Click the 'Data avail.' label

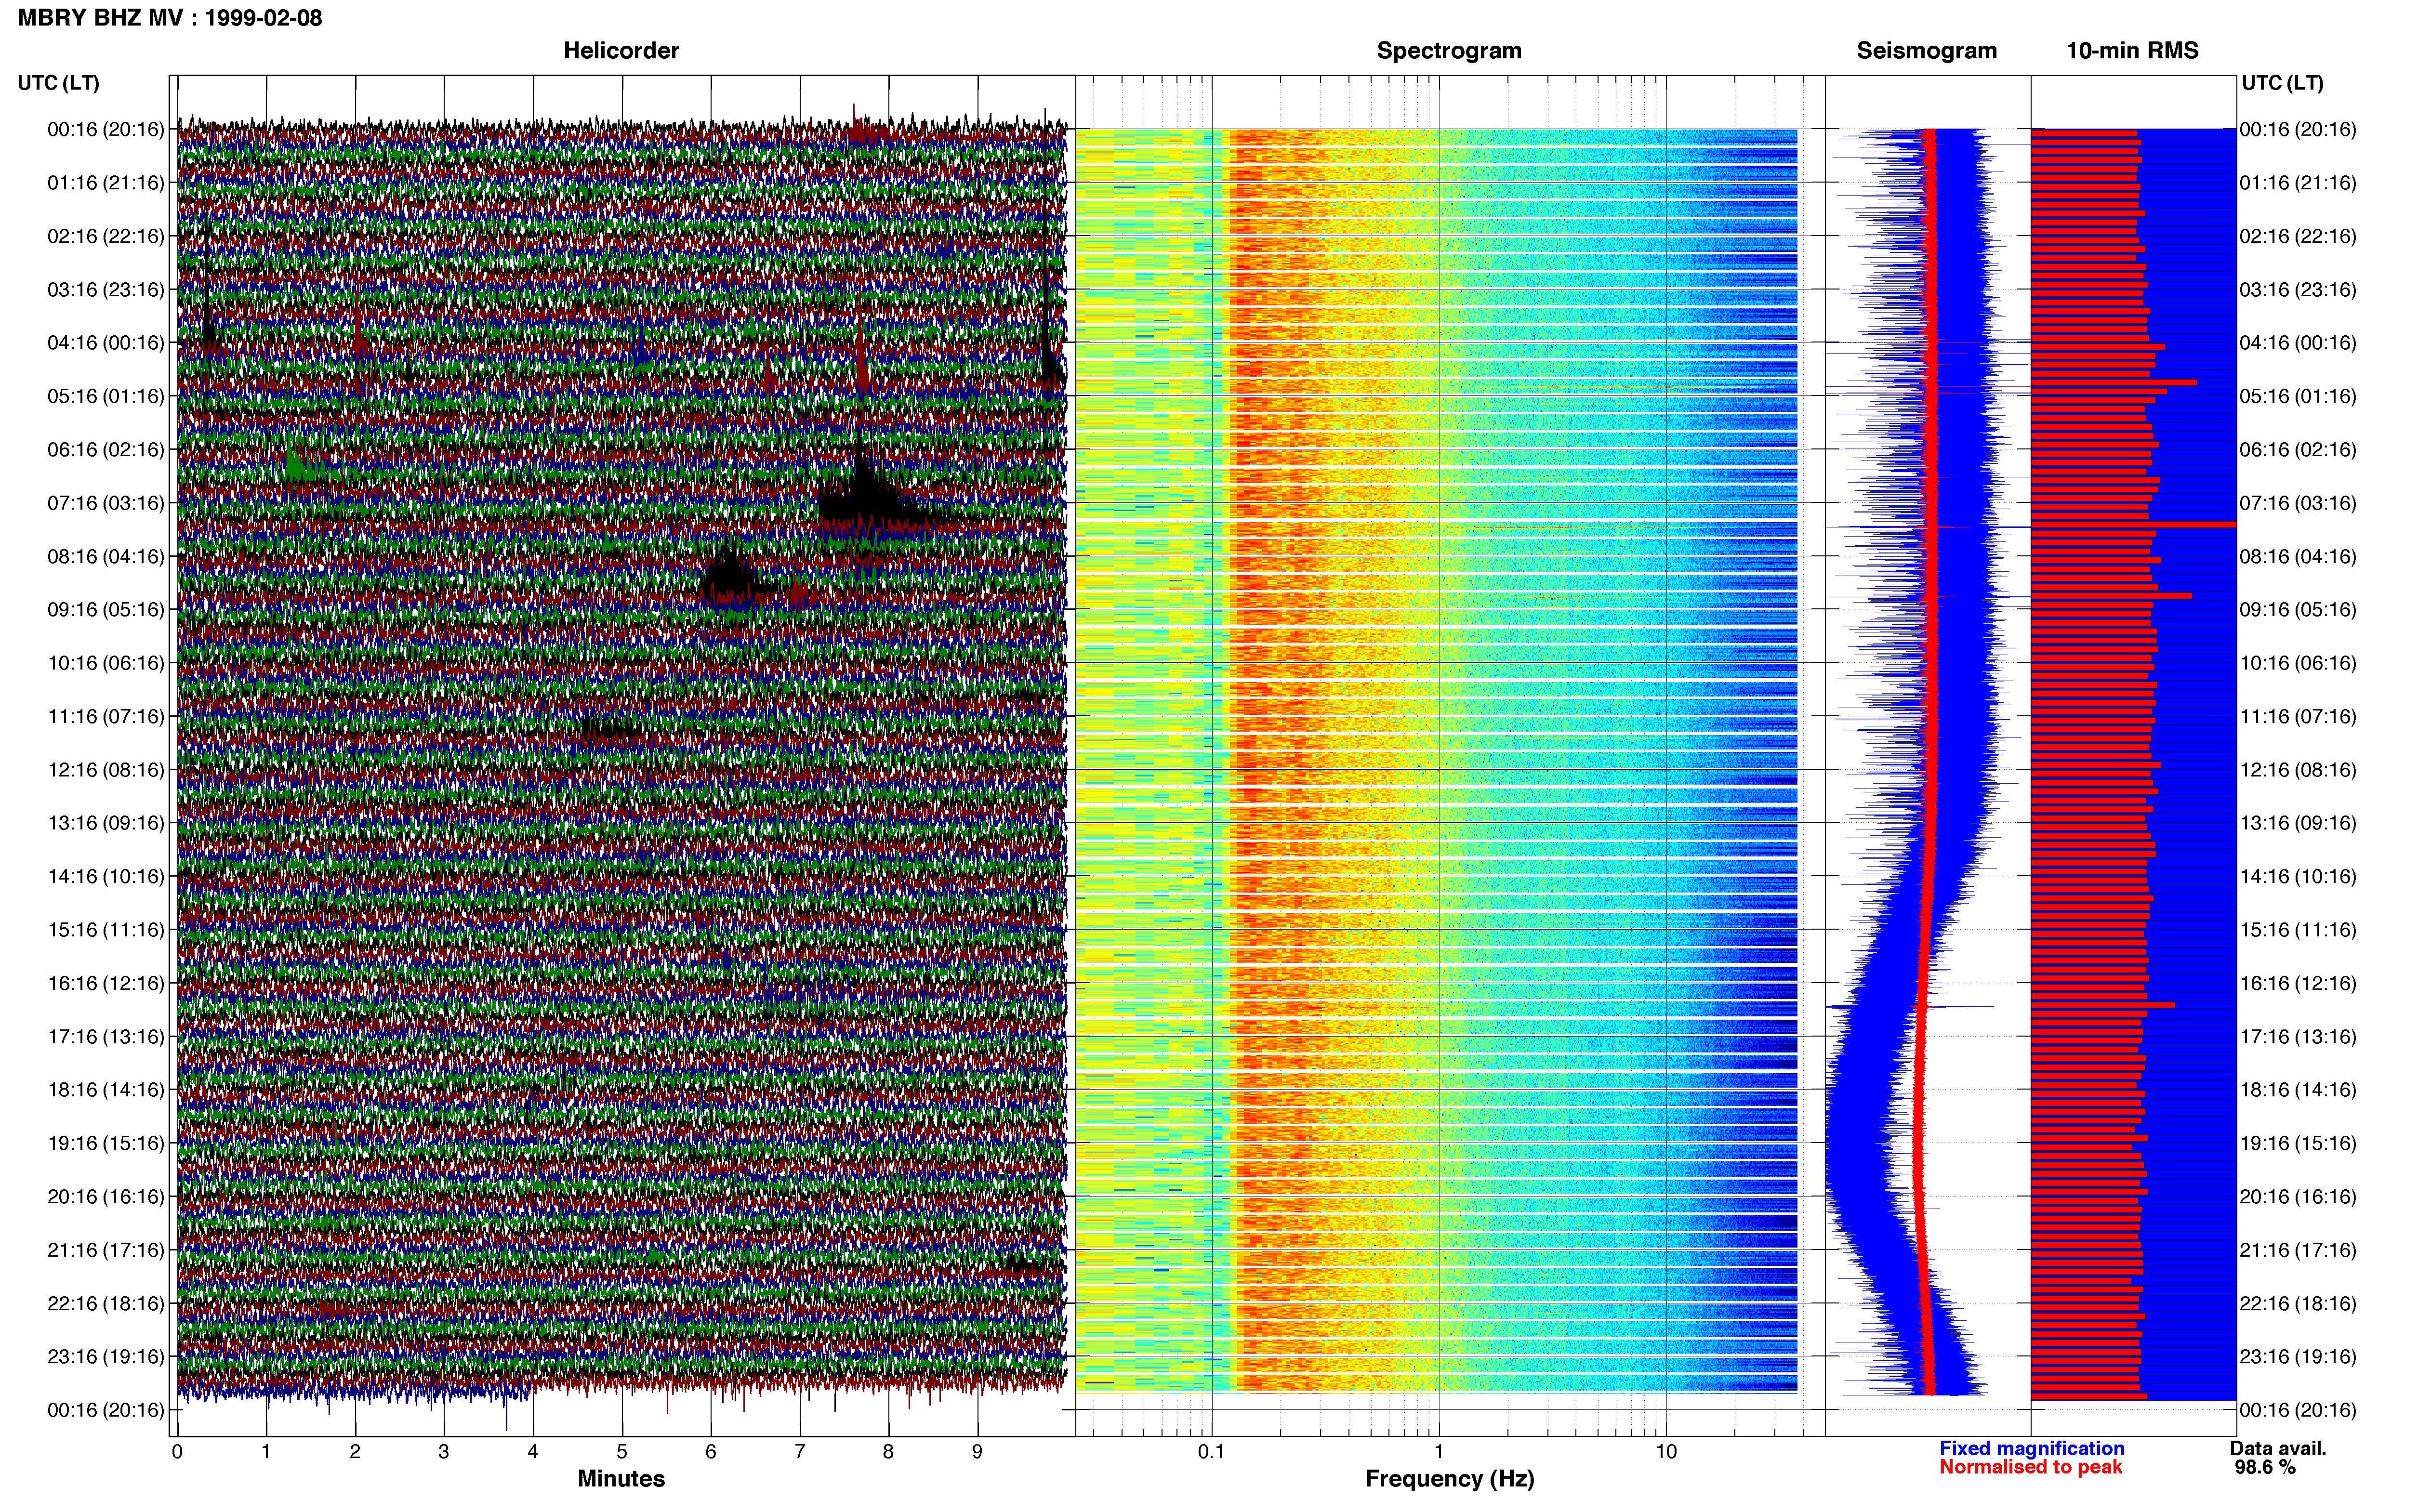coord(2278,1448)
